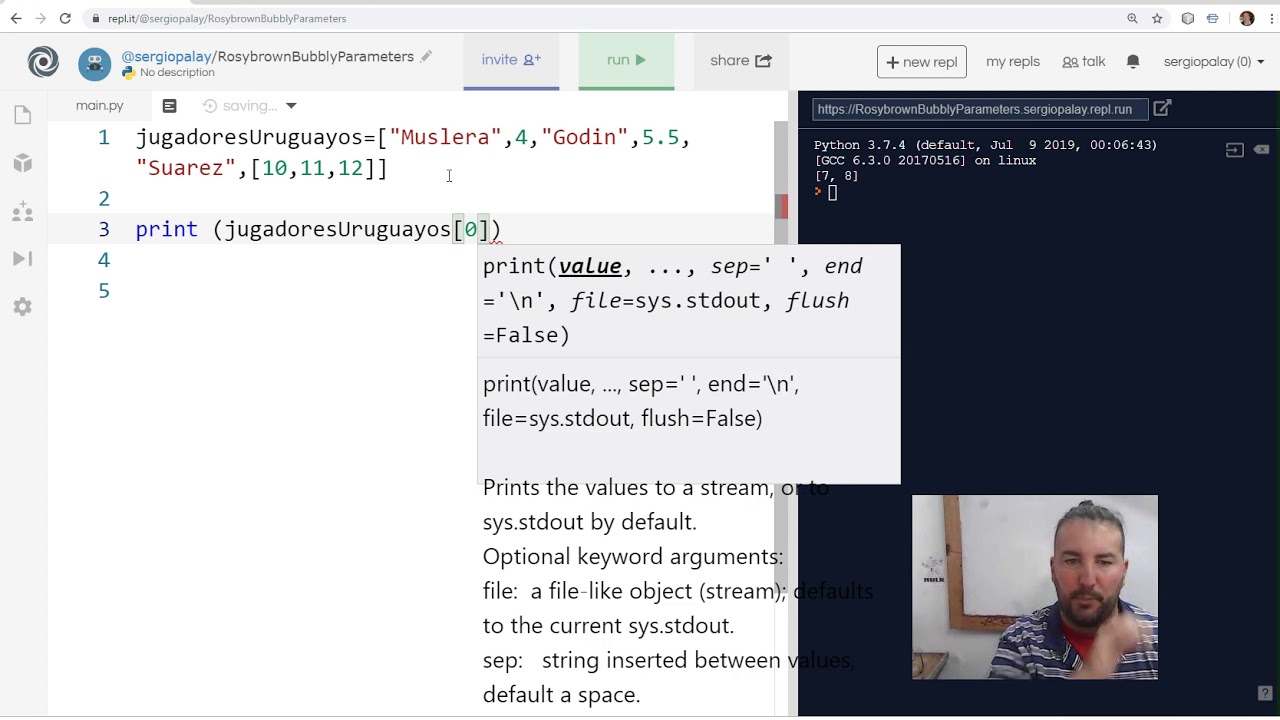Edit repl name with pencil icon
The width and height of the screenshot is (1280, 720).
(x=426, y=57)
